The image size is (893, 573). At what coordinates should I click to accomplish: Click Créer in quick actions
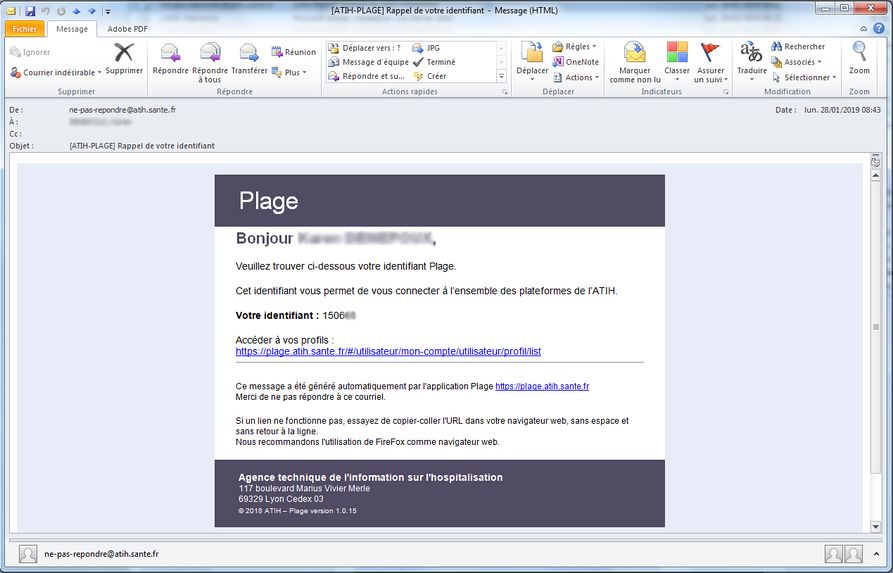point(430,76)
